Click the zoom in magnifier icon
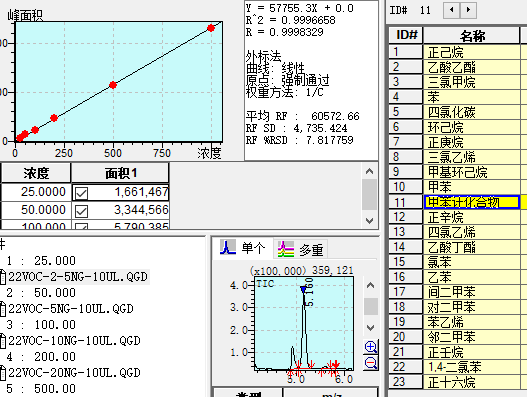 (x=371, y=347)
